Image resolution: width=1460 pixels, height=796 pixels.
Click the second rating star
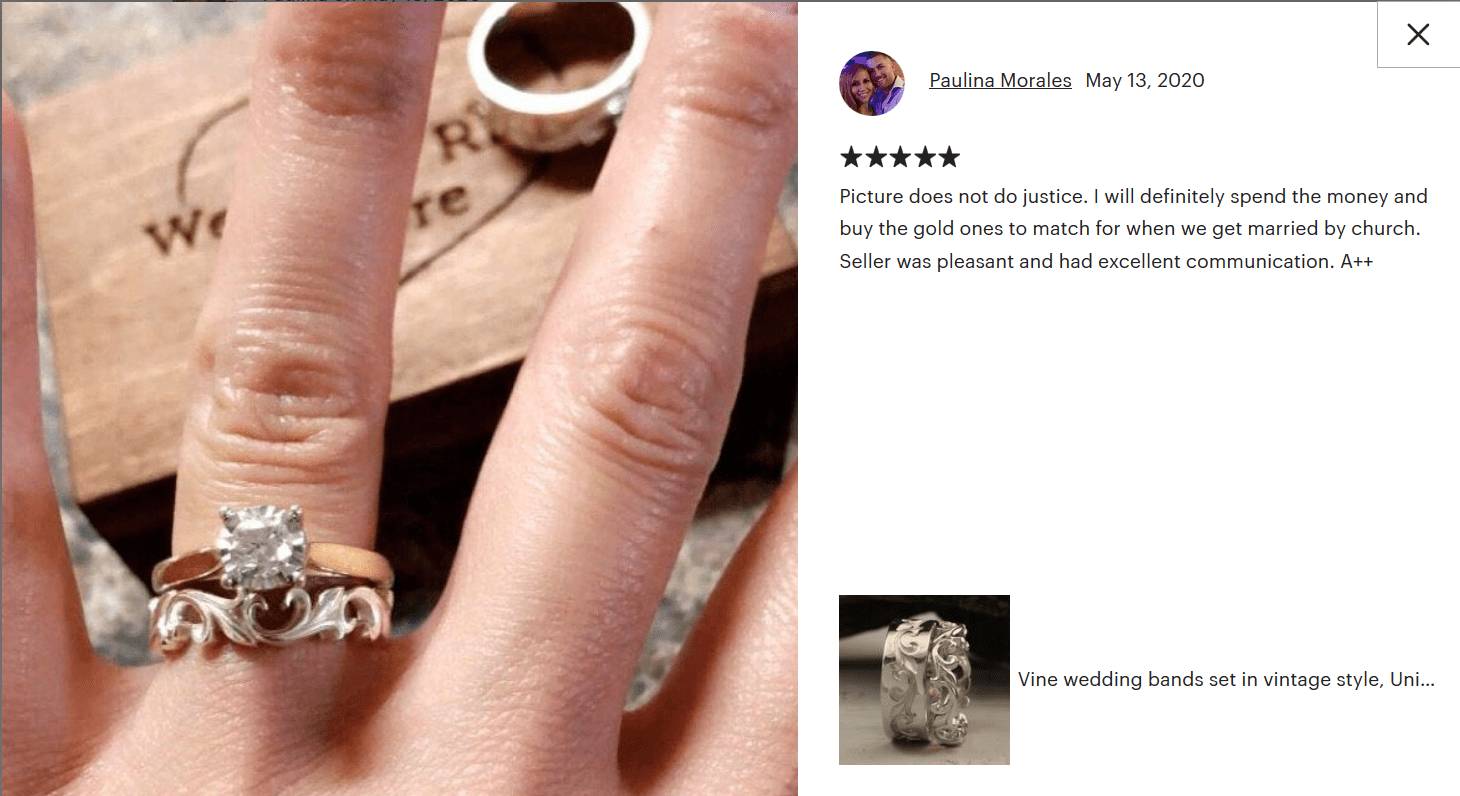point(875,157)
